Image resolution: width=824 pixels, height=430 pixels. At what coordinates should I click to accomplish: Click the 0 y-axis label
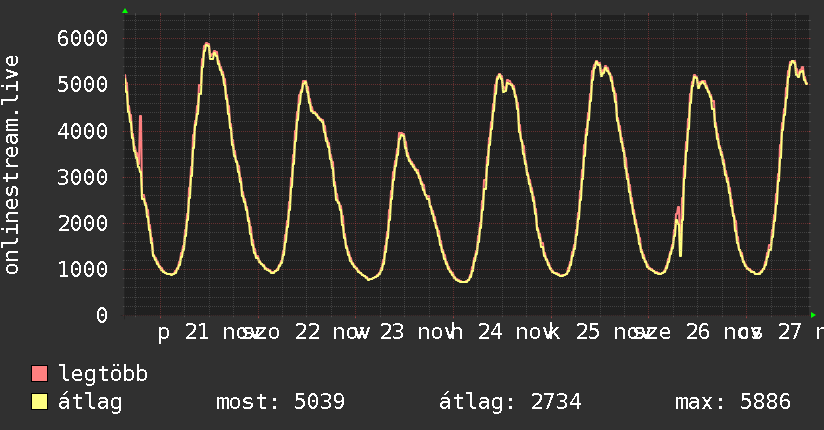click(102, 315)
